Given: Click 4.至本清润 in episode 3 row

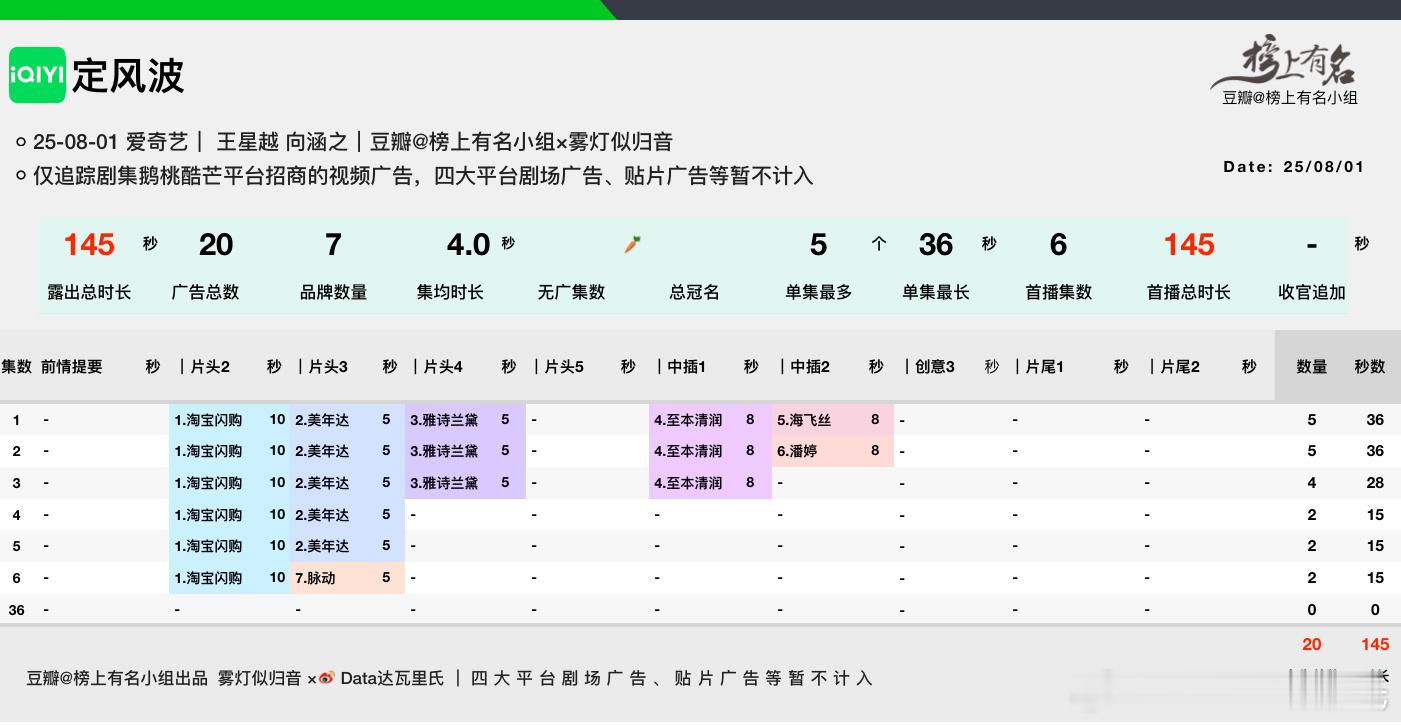Looking at the screenshot, I should pos(688,483).
